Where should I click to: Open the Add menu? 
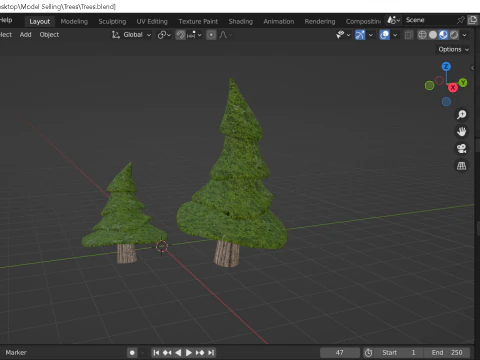[25, 35]
